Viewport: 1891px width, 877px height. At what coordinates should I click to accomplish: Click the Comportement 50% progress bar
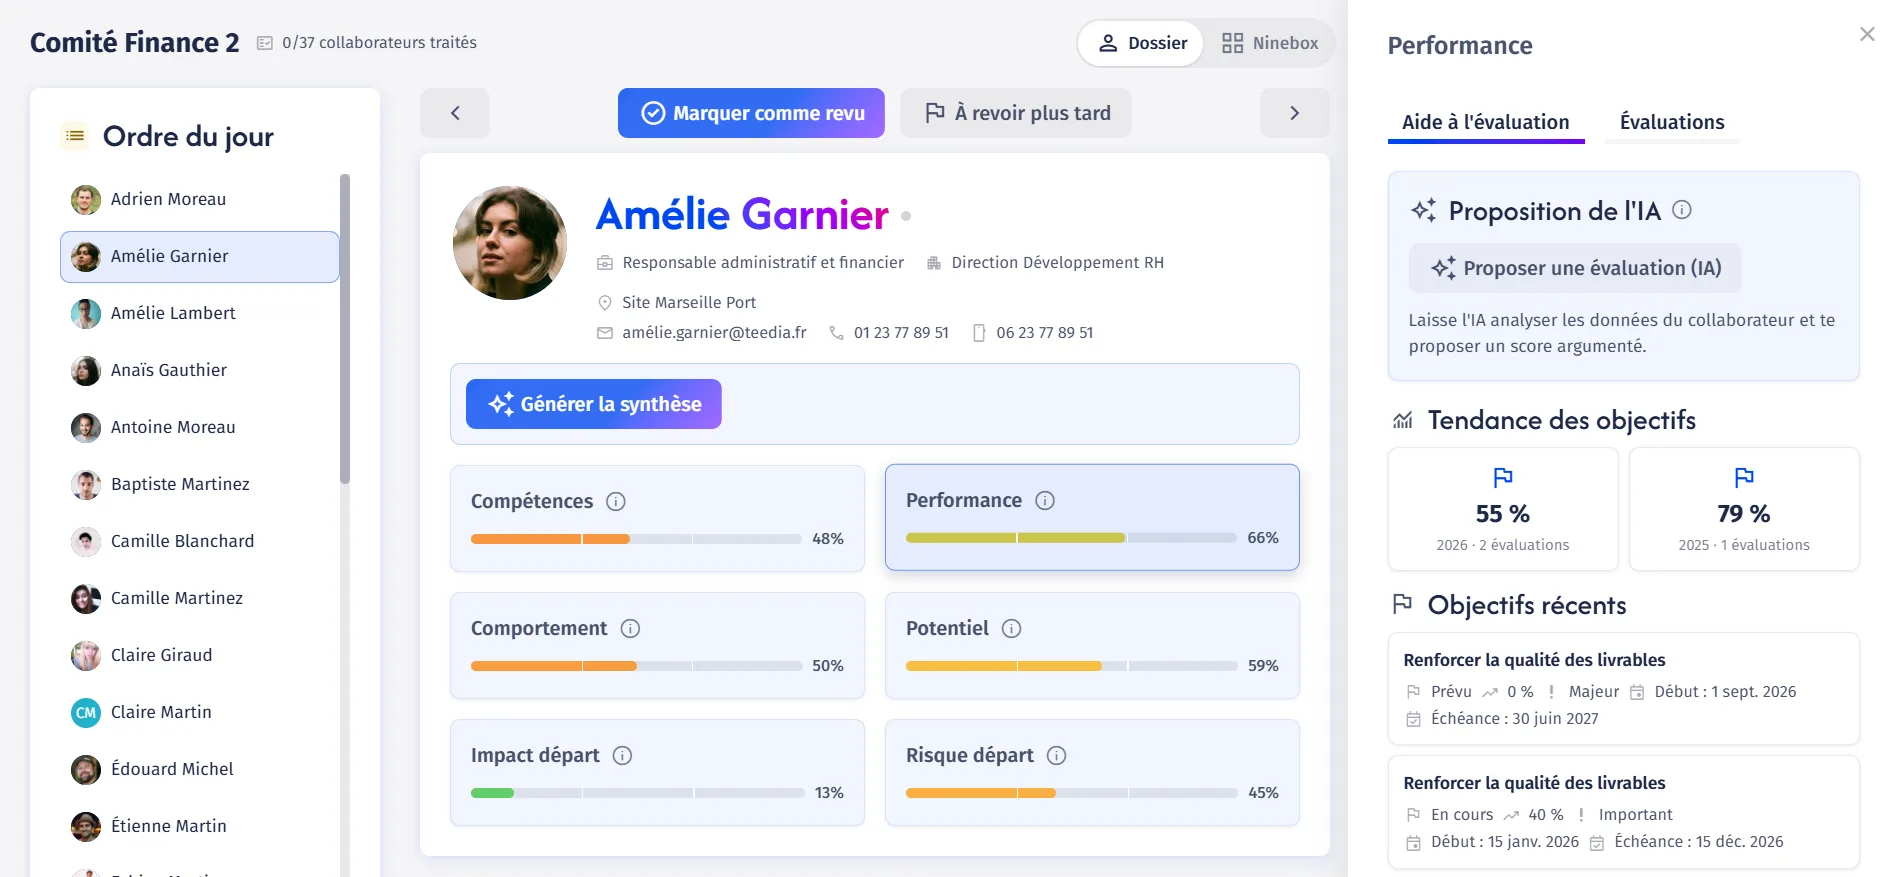pyautogui.click(x=636, y=666)
